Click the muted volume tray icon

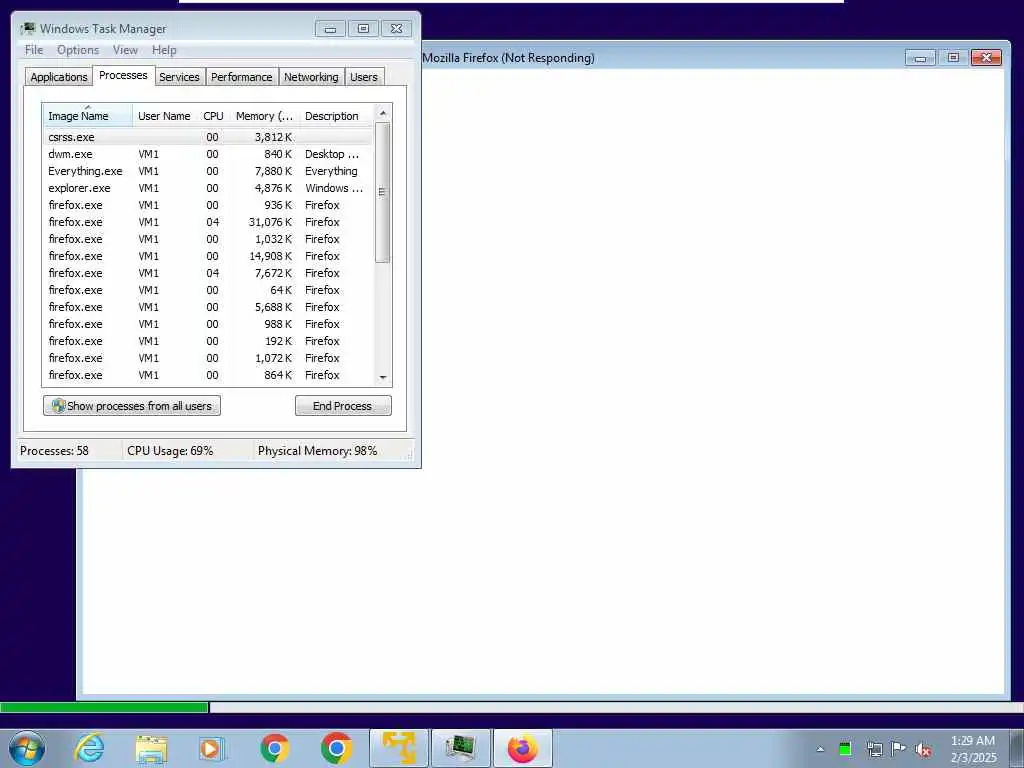tap(923, 749)
